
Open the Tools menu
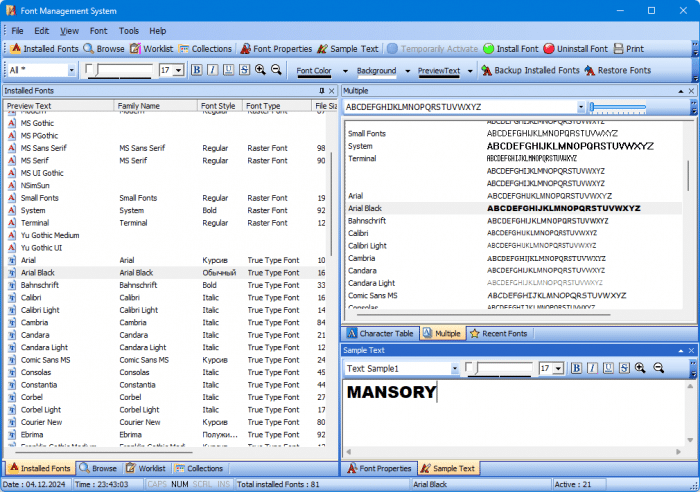point(129,31)
